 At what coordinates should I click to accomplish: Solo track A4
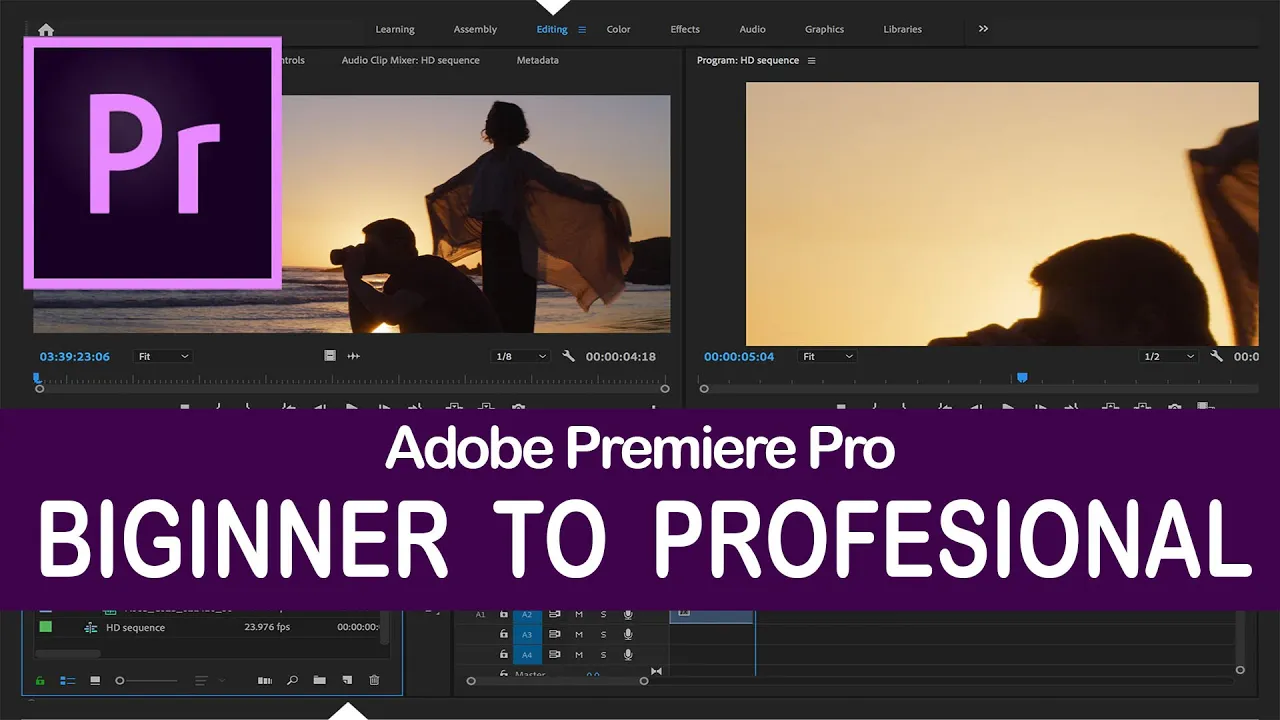click(x=603, y=655)
